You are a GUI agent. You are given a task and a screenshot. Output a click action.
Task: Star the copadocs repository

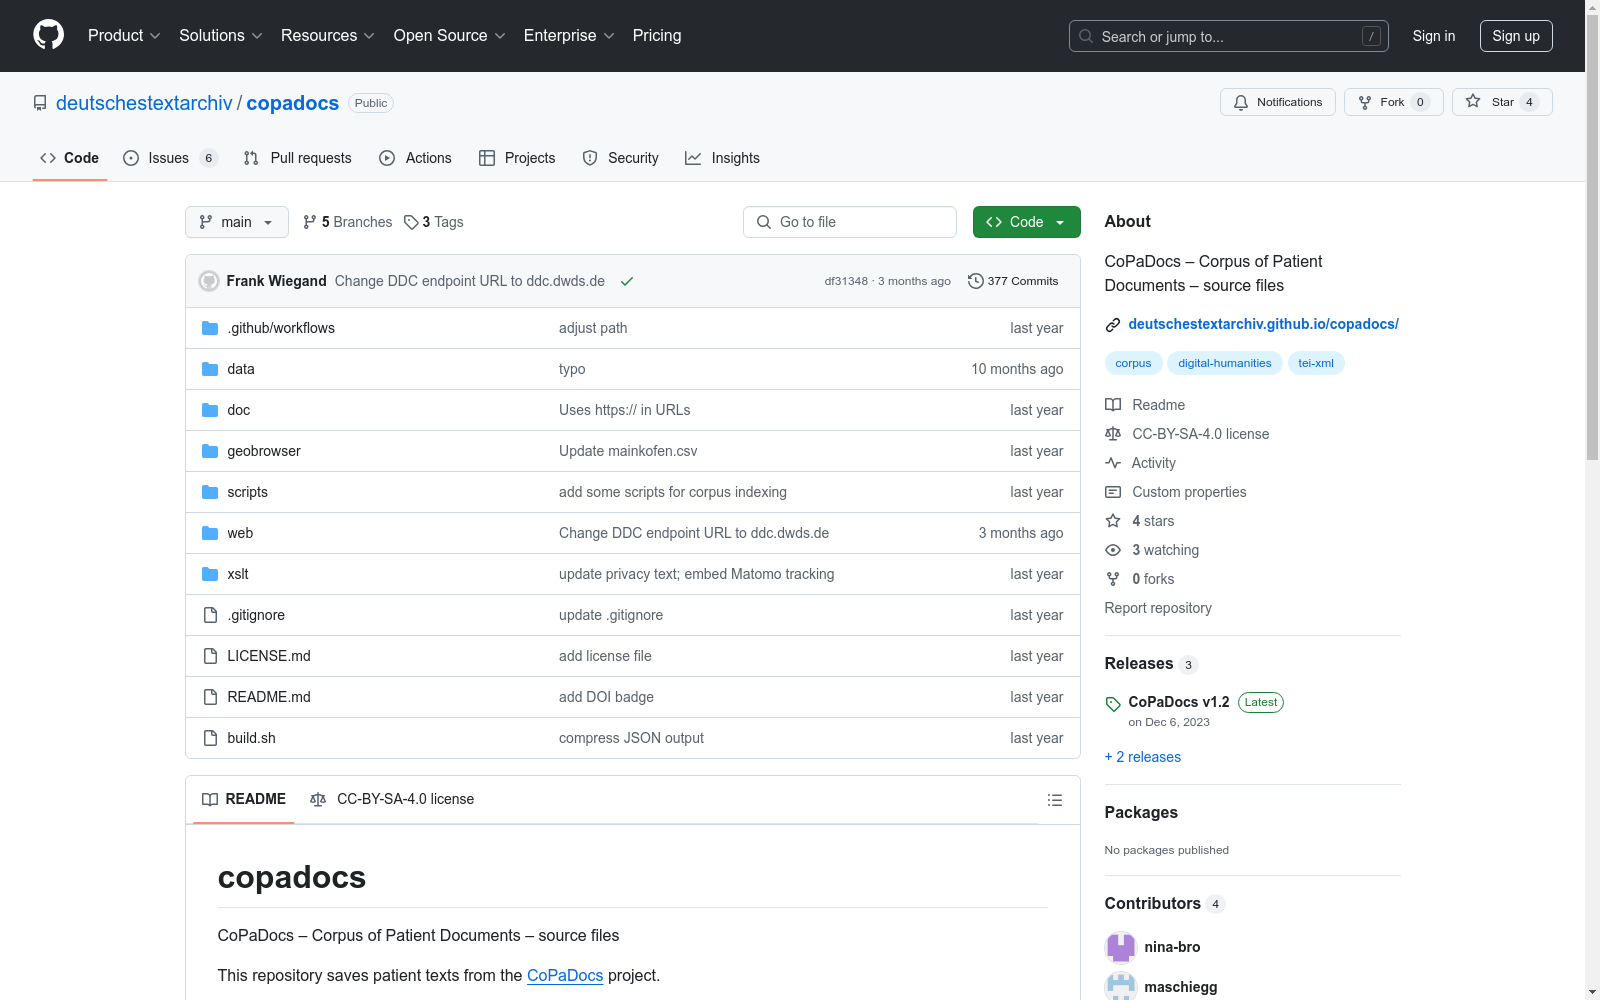point(1502,102)
